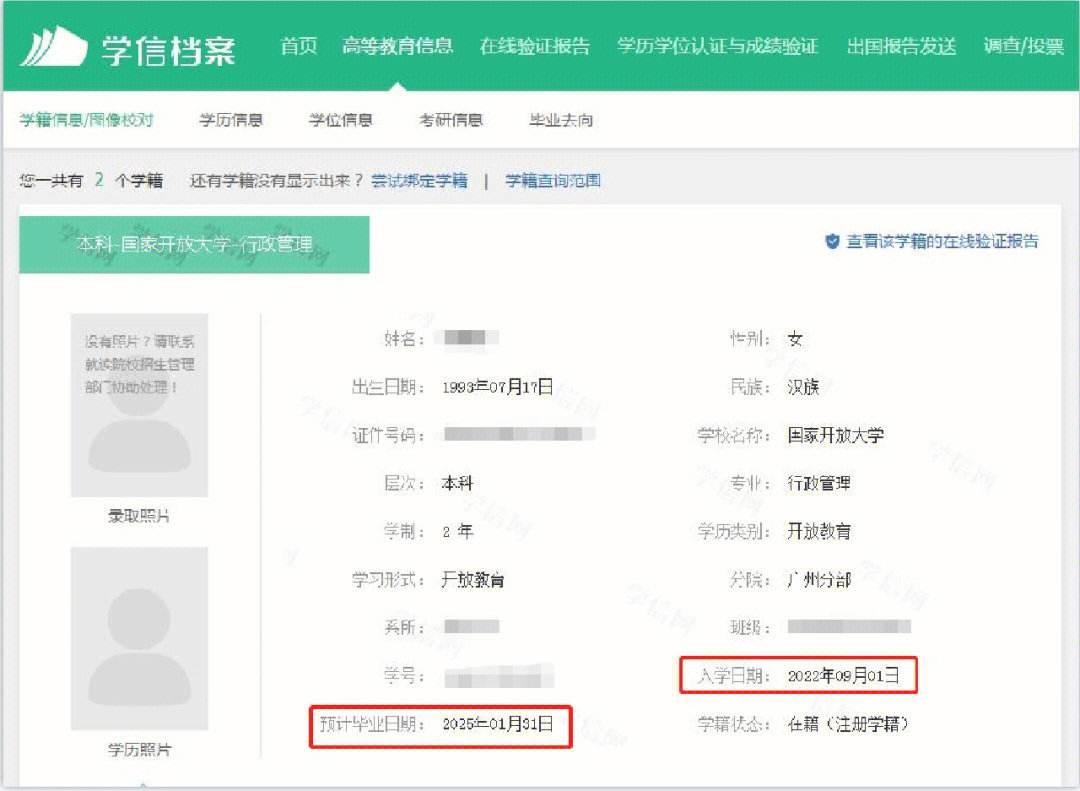Open the 首页 navigation item

coord(302,45)
